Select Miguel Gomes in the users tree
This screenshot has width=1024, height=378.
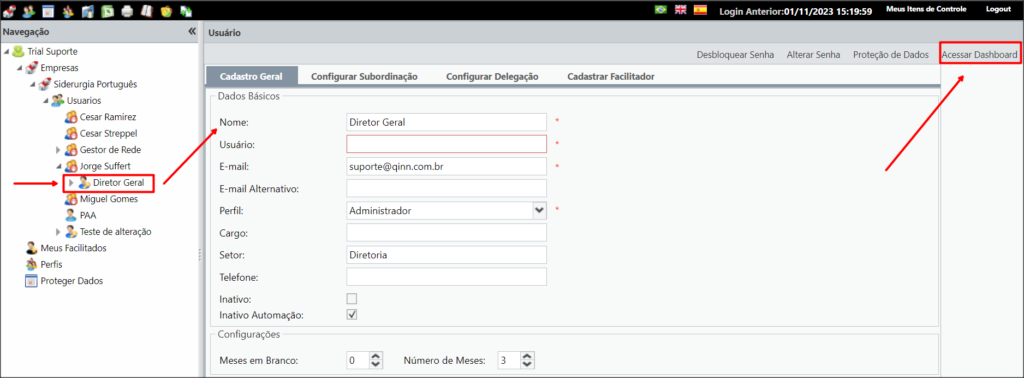point(108,199)
